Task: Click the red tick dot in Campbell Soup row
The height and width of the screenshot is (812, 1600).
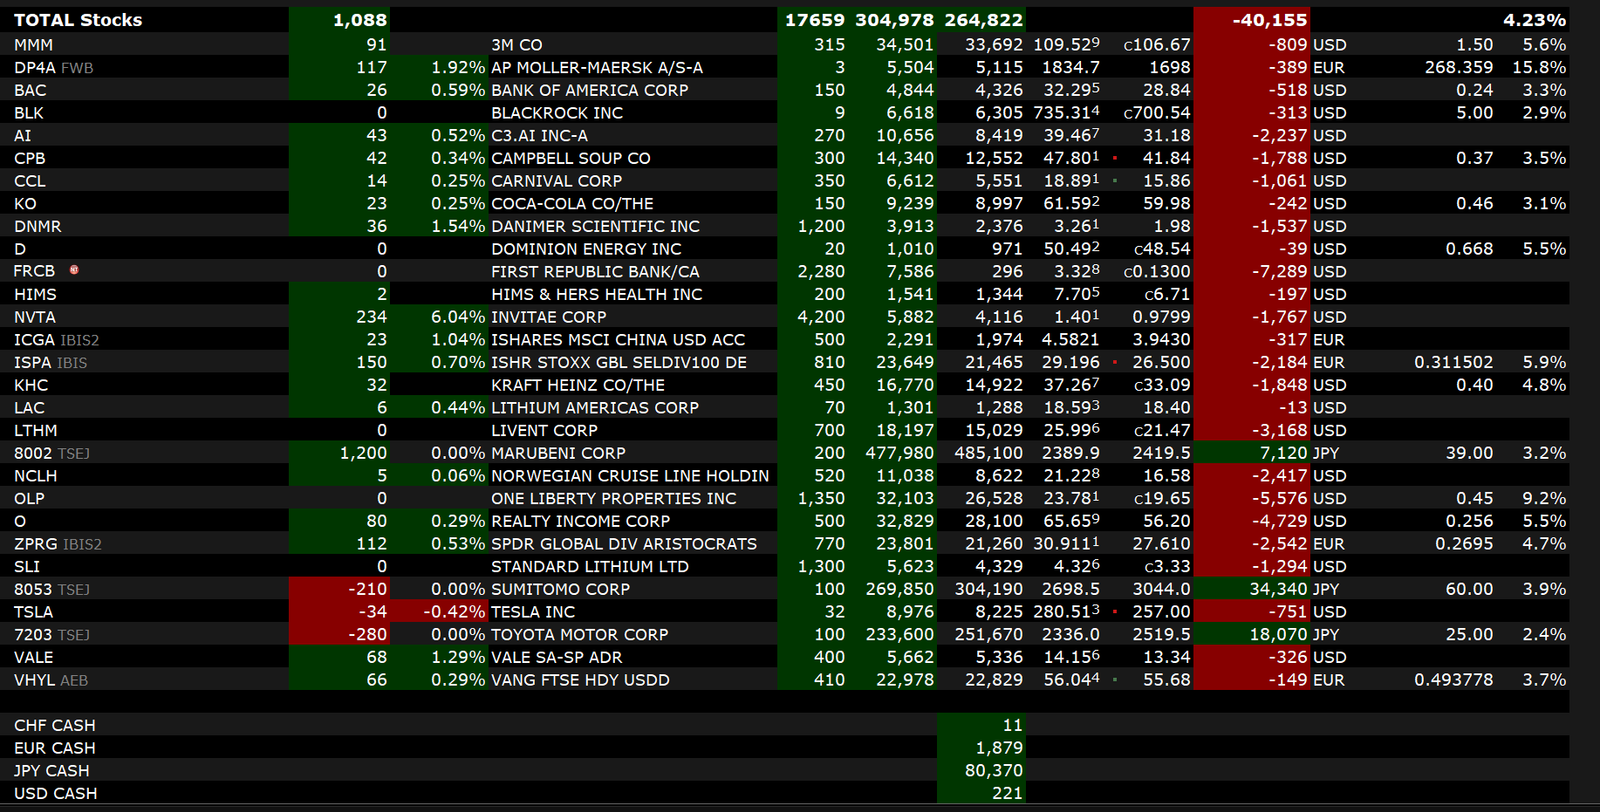Action: 1115,158
